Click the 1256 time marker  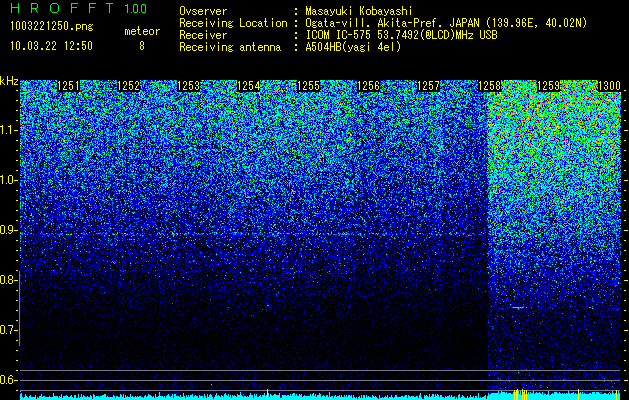(x=369, y=86)
